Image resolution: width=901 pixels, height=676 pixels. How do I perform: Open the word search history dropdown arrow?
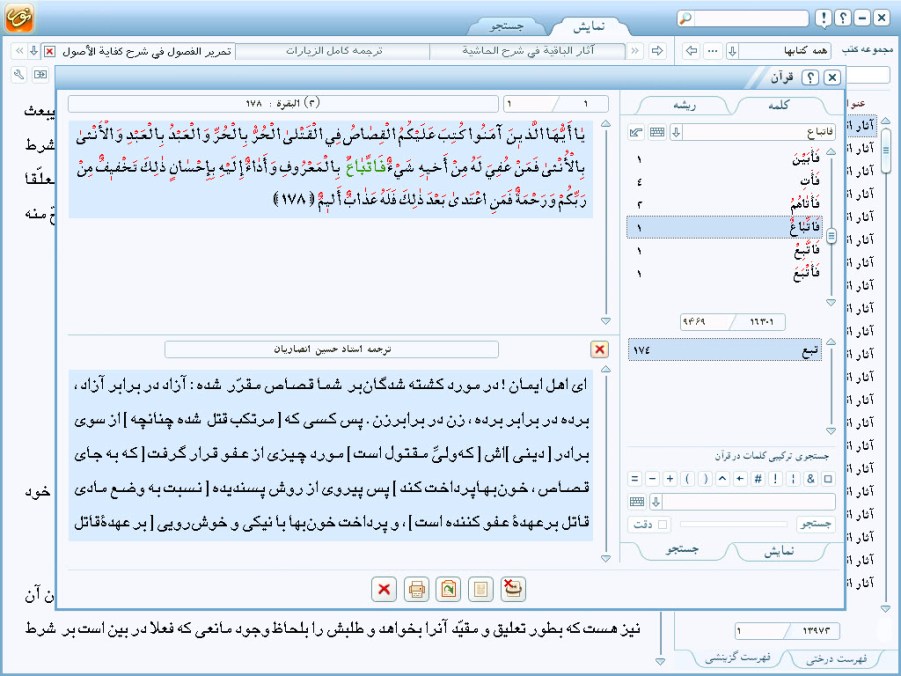click(677, 132)
